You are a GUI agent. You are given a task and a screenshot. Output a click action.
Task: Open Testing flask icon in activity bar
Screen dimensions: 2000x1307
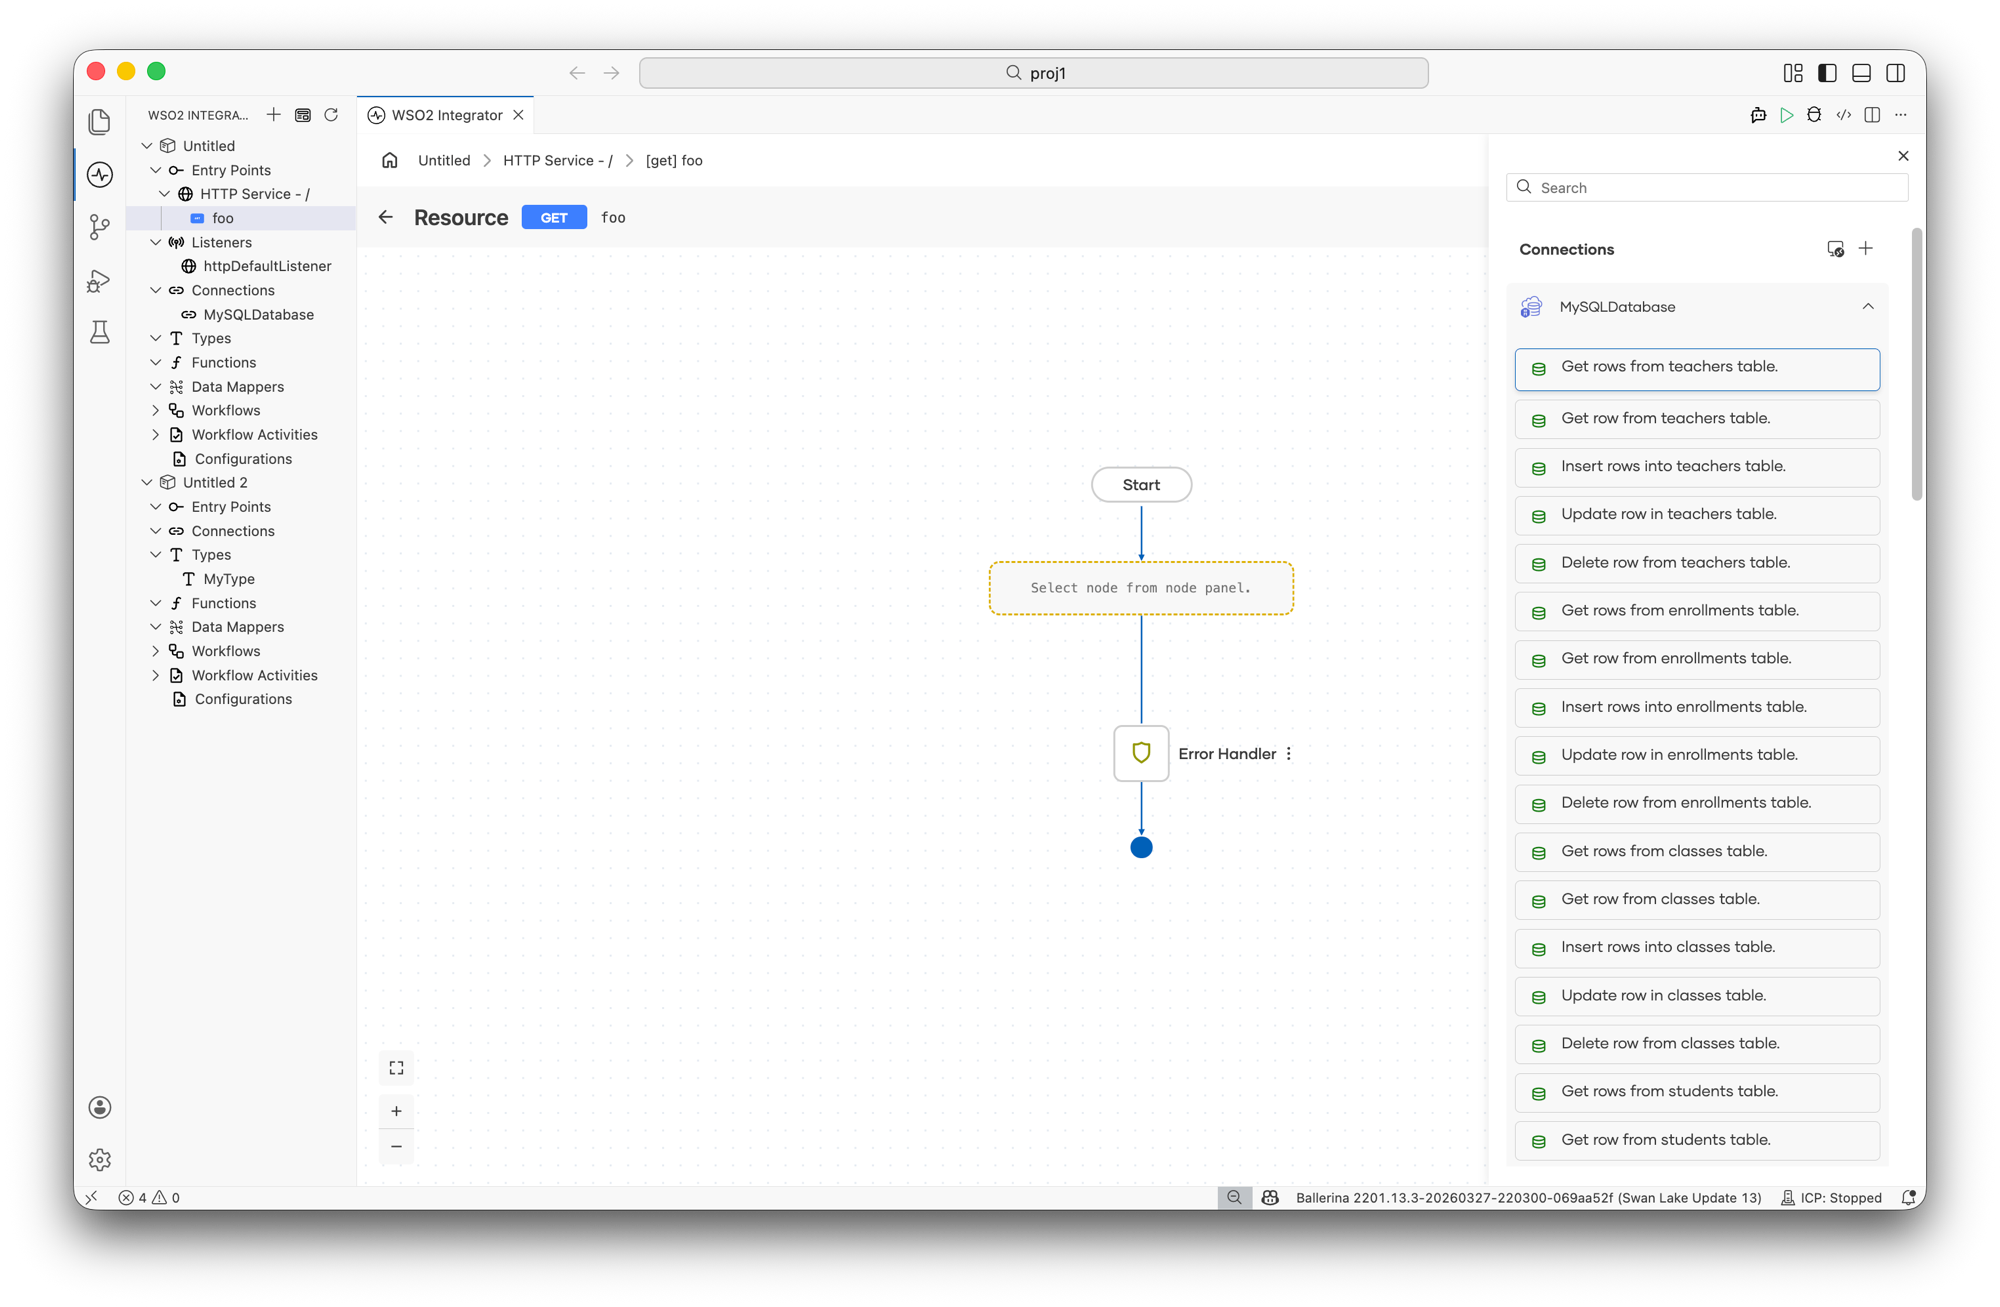pyautogui.click(x=100, y=332)
